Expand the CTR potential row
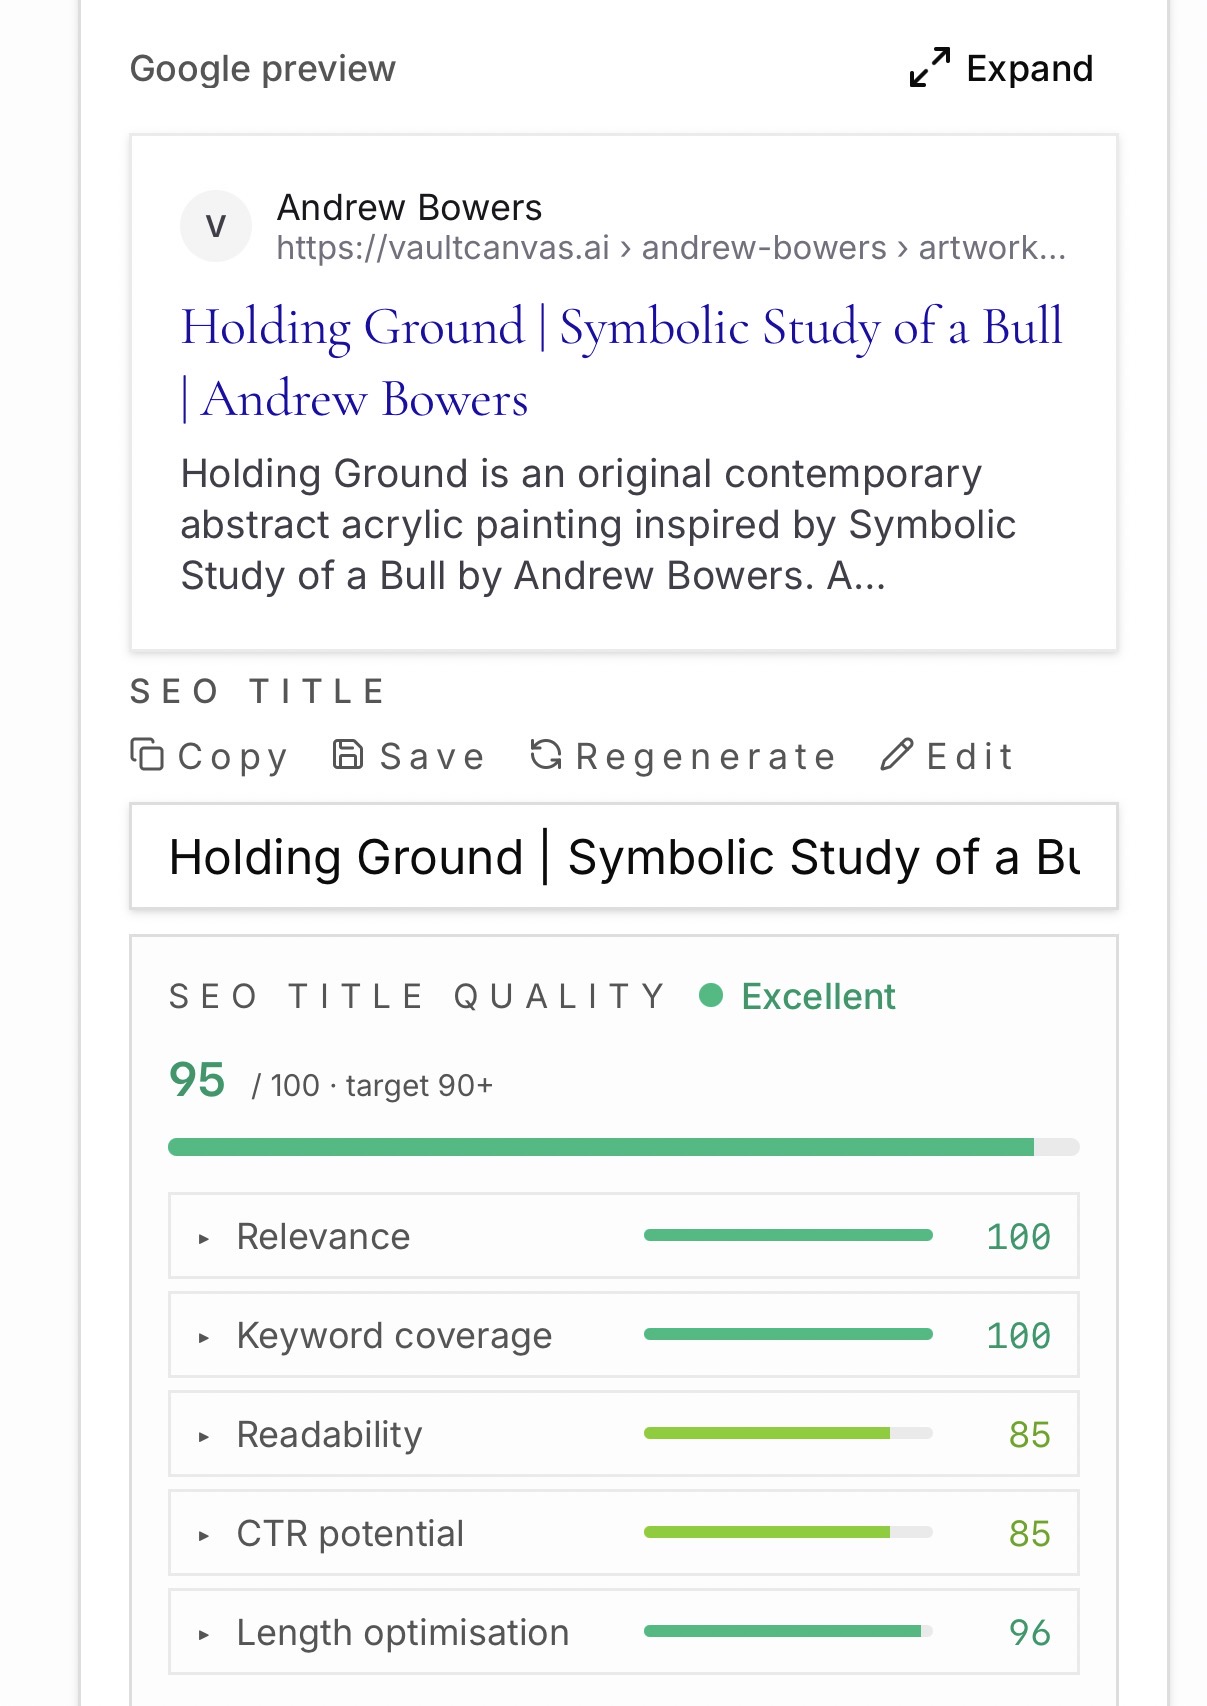 624,1533
